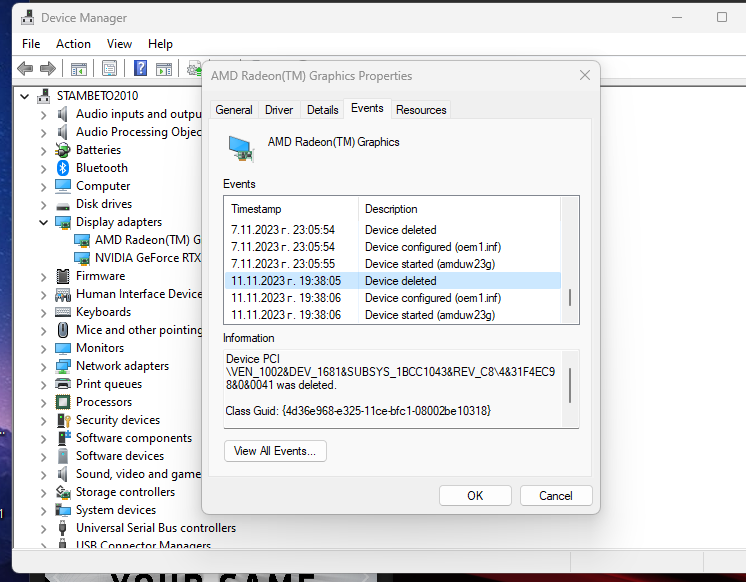Click the Properties toolbar icon
Image resolution: width=746 pixels, height=582 pixels.
pyautogui.click(x=109, y=69)
